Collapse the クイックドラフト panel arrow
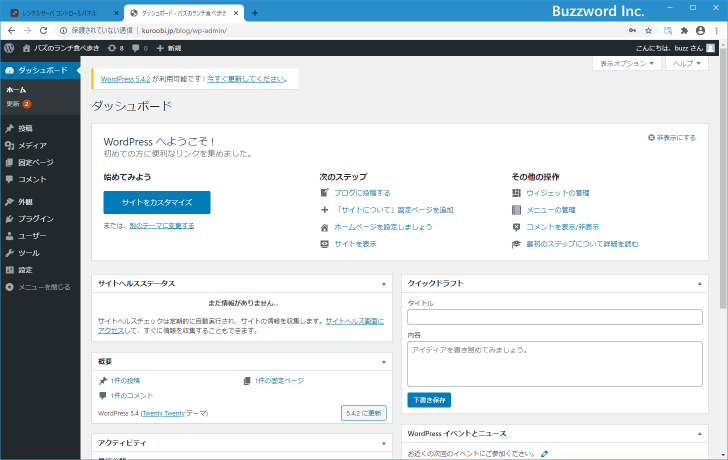 tap(699, 284)
